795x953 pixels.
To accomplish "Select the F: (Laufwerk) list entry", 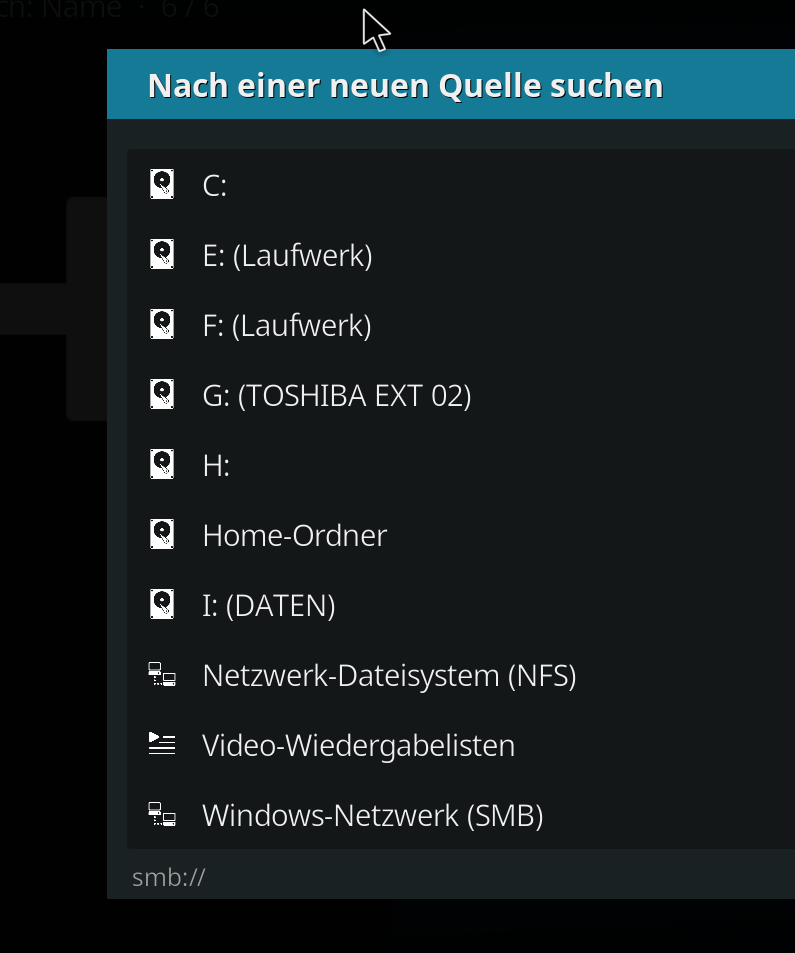I will pos(461,325).
